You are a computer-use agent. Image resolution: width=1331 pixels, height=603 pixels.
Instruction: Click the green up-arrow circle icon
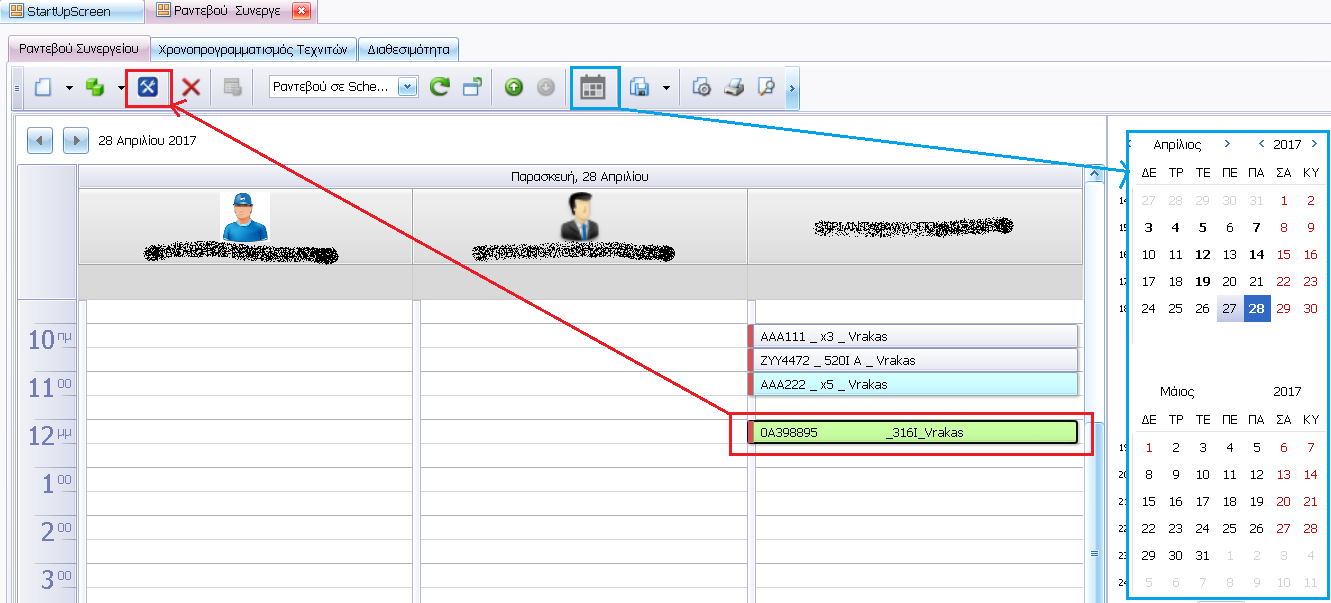[514, 88]
